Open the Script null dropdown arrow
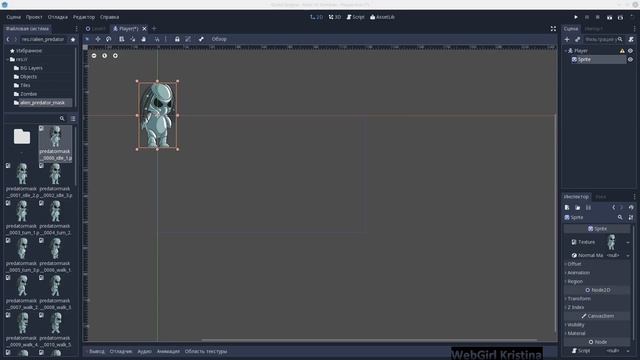Viewport: 640px width, 360px height. point(628,351)
